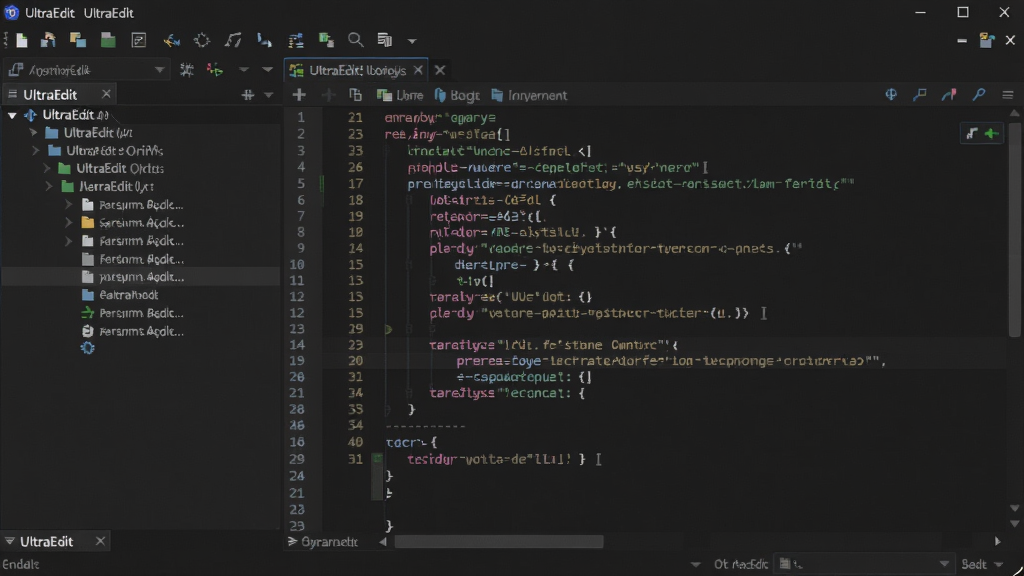This screenshot has height=576, width=1024.
Task: Close the 'UltraEdit!' document tab
Action: 418,70
